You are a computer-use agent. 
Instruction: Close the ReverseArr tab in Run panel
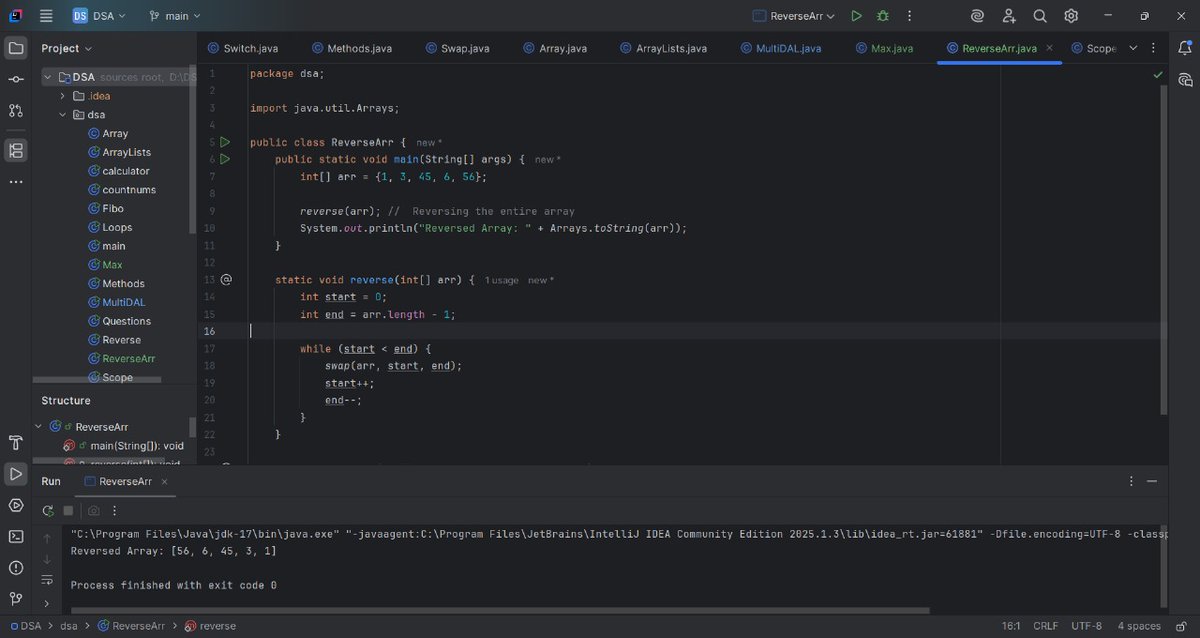164,481
